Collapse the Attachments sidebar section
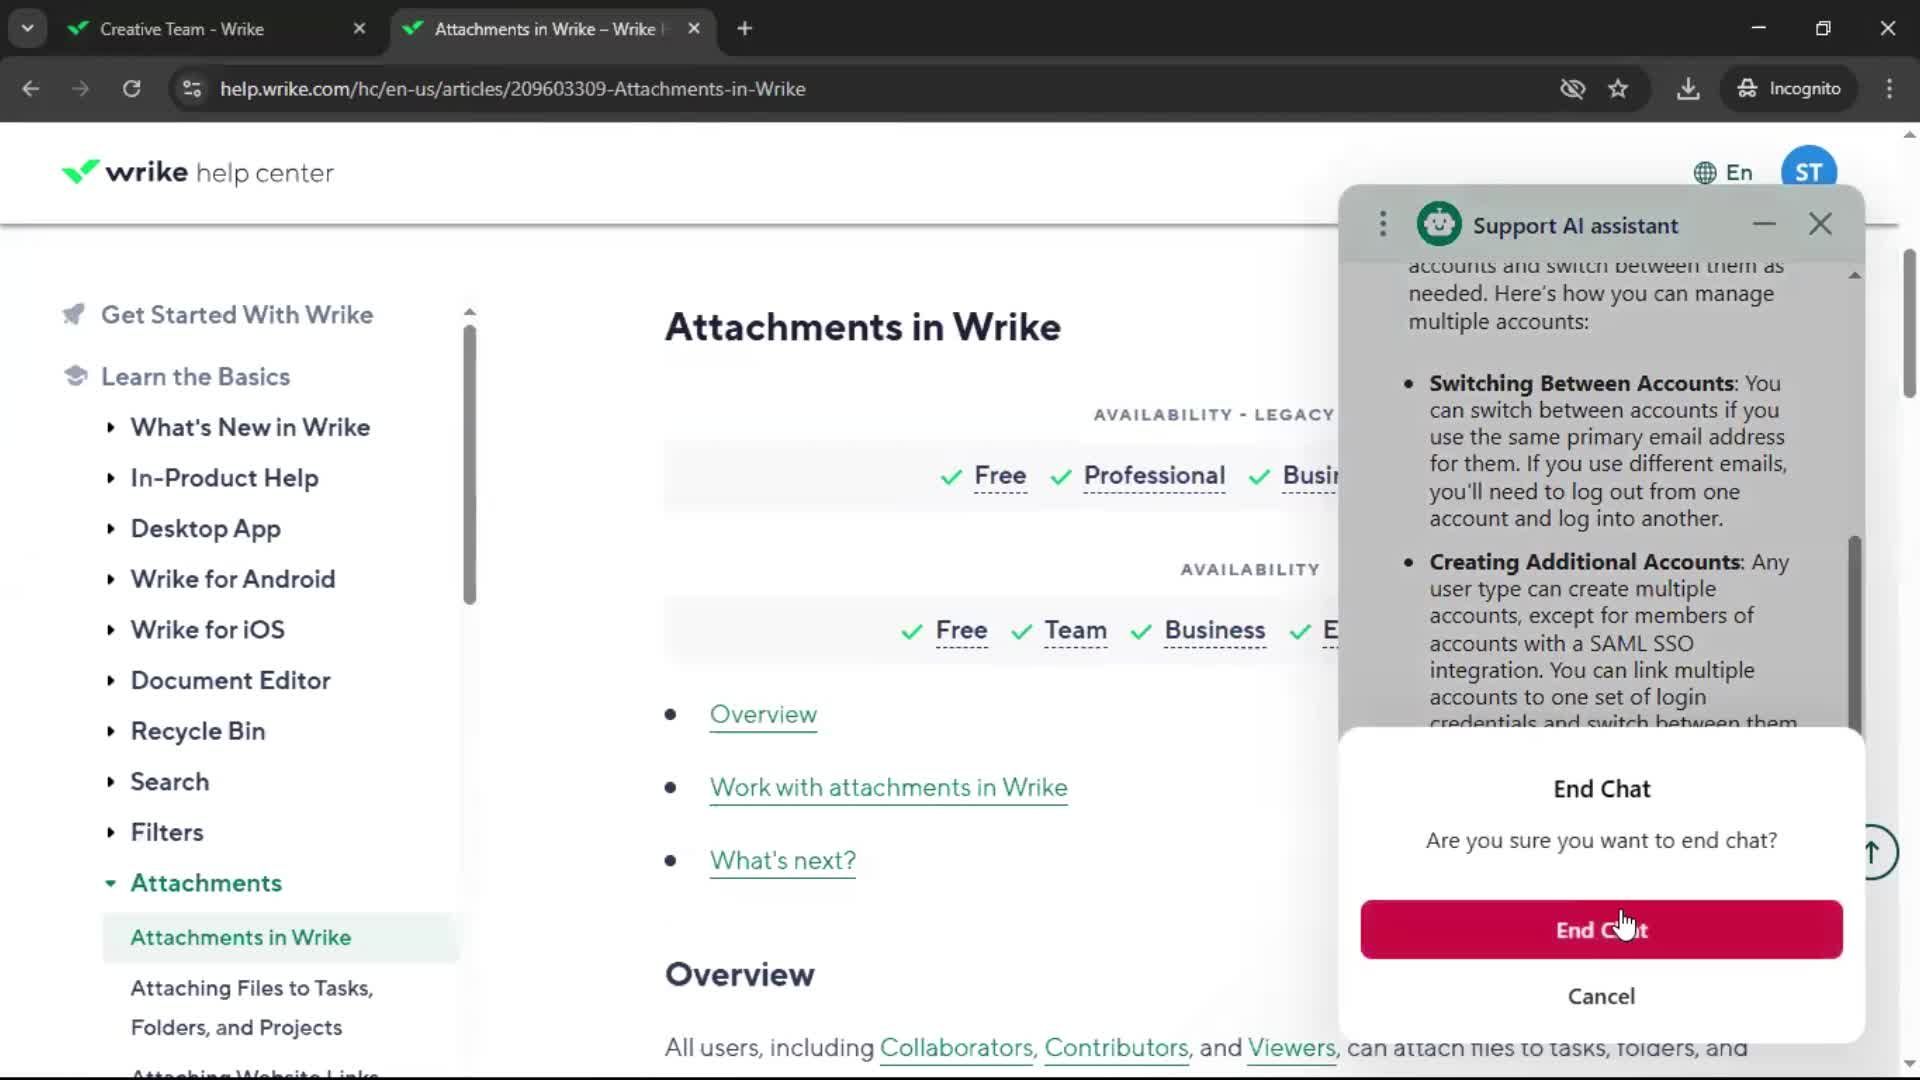The width and height of the screenshot is (1920, 1080). pyautogui.click(x=110, y=884)
